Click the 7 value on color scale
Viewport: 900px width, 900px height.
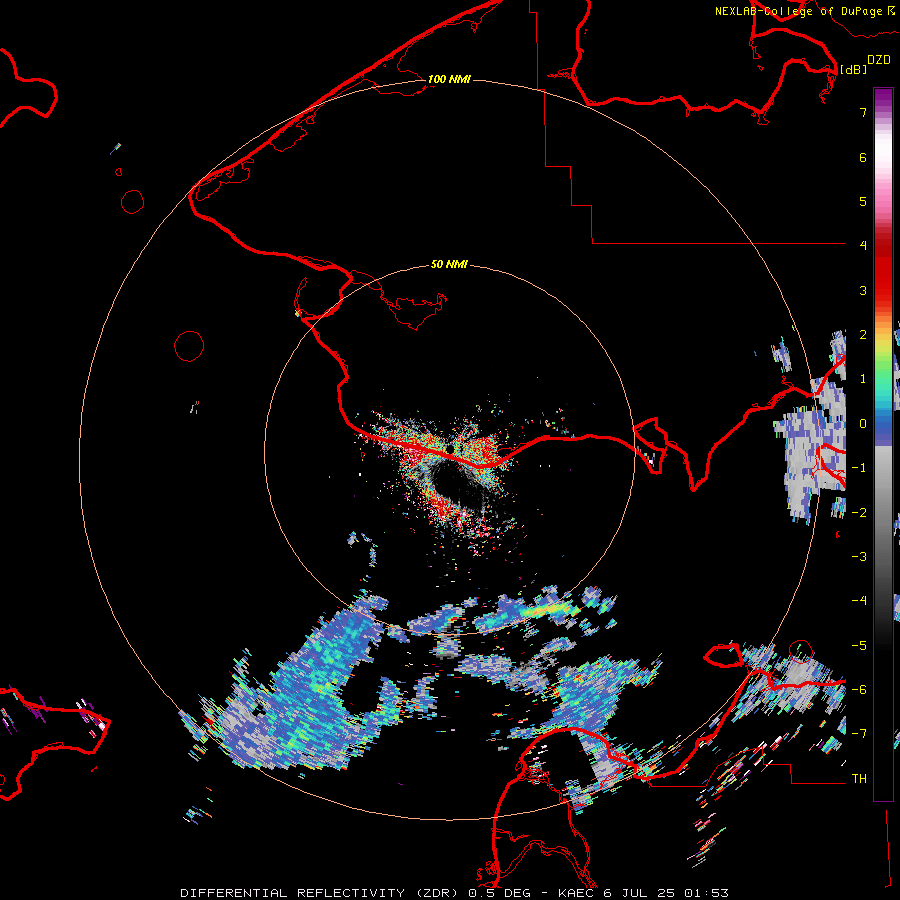(x=863, y=112)
